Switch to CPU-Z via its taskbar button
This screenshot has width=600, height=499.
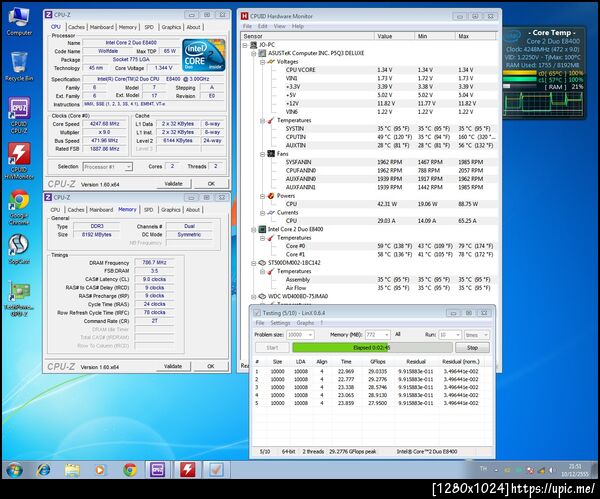[x=157, y=470]
